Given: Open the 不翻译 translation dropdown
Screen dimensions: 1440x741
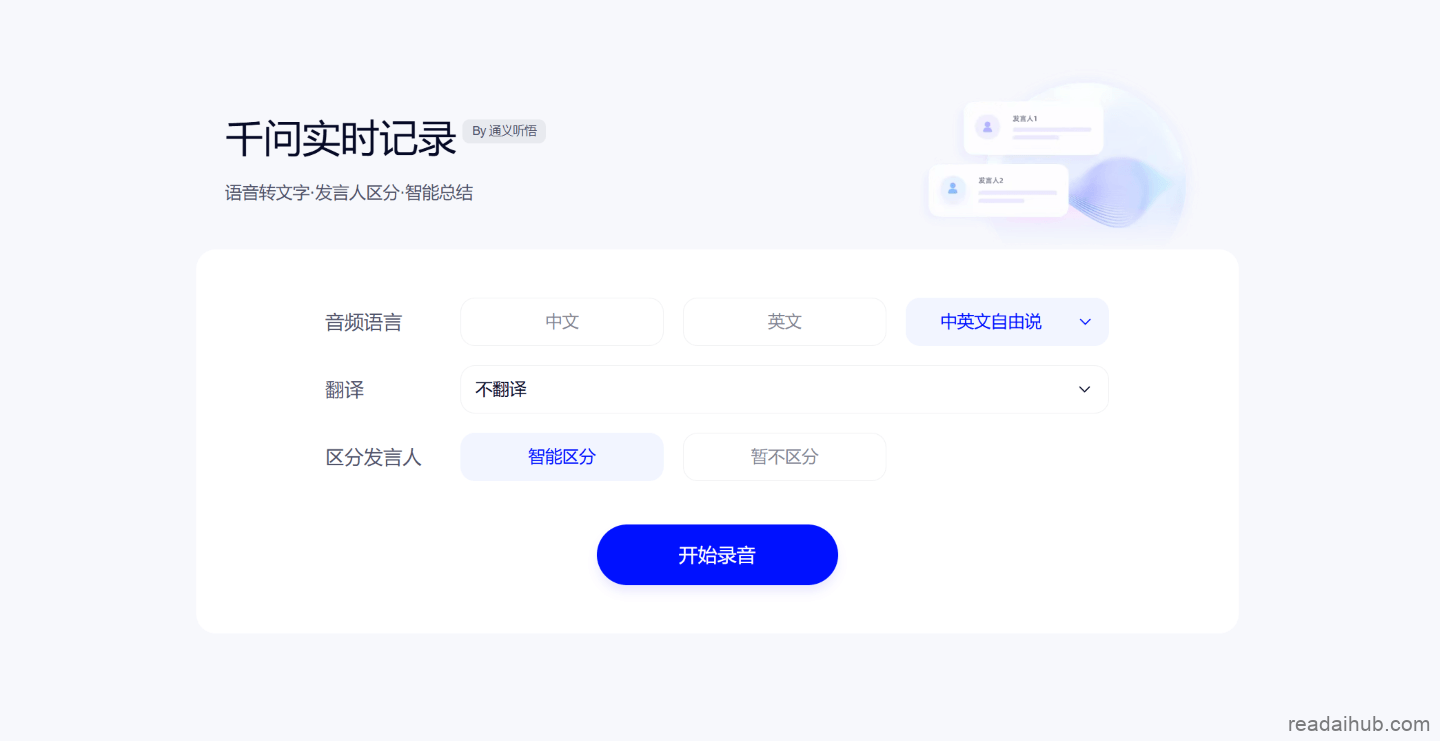Looking at the screenshot, I should click(784, 389).
